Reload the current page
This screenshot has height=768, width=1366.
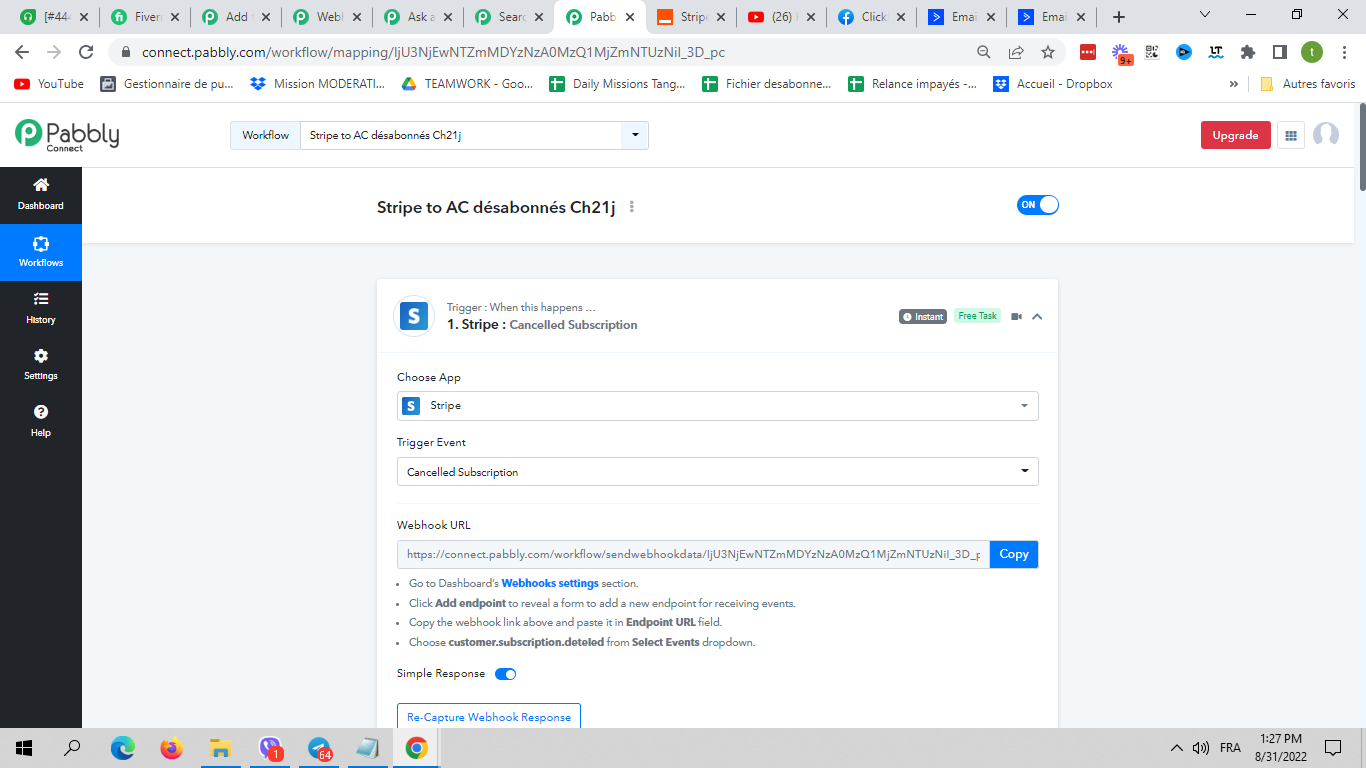tap(87, 52)
